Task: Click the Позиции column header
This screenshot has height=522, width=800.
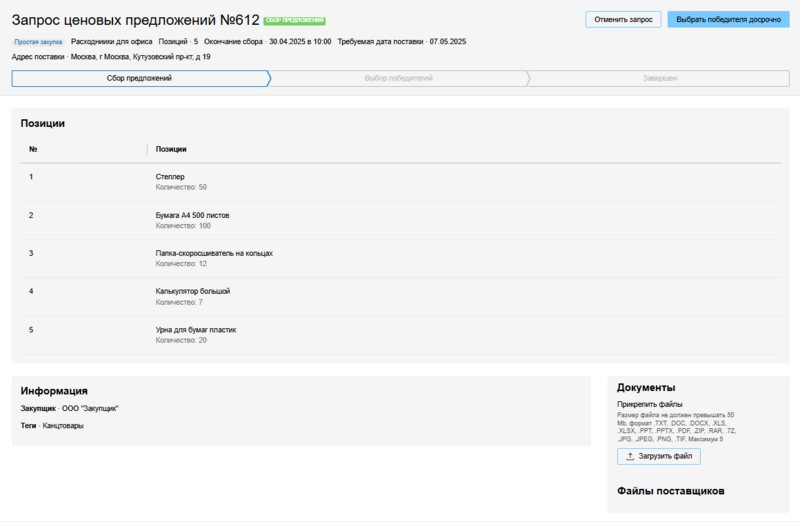Action: [171, 149]
